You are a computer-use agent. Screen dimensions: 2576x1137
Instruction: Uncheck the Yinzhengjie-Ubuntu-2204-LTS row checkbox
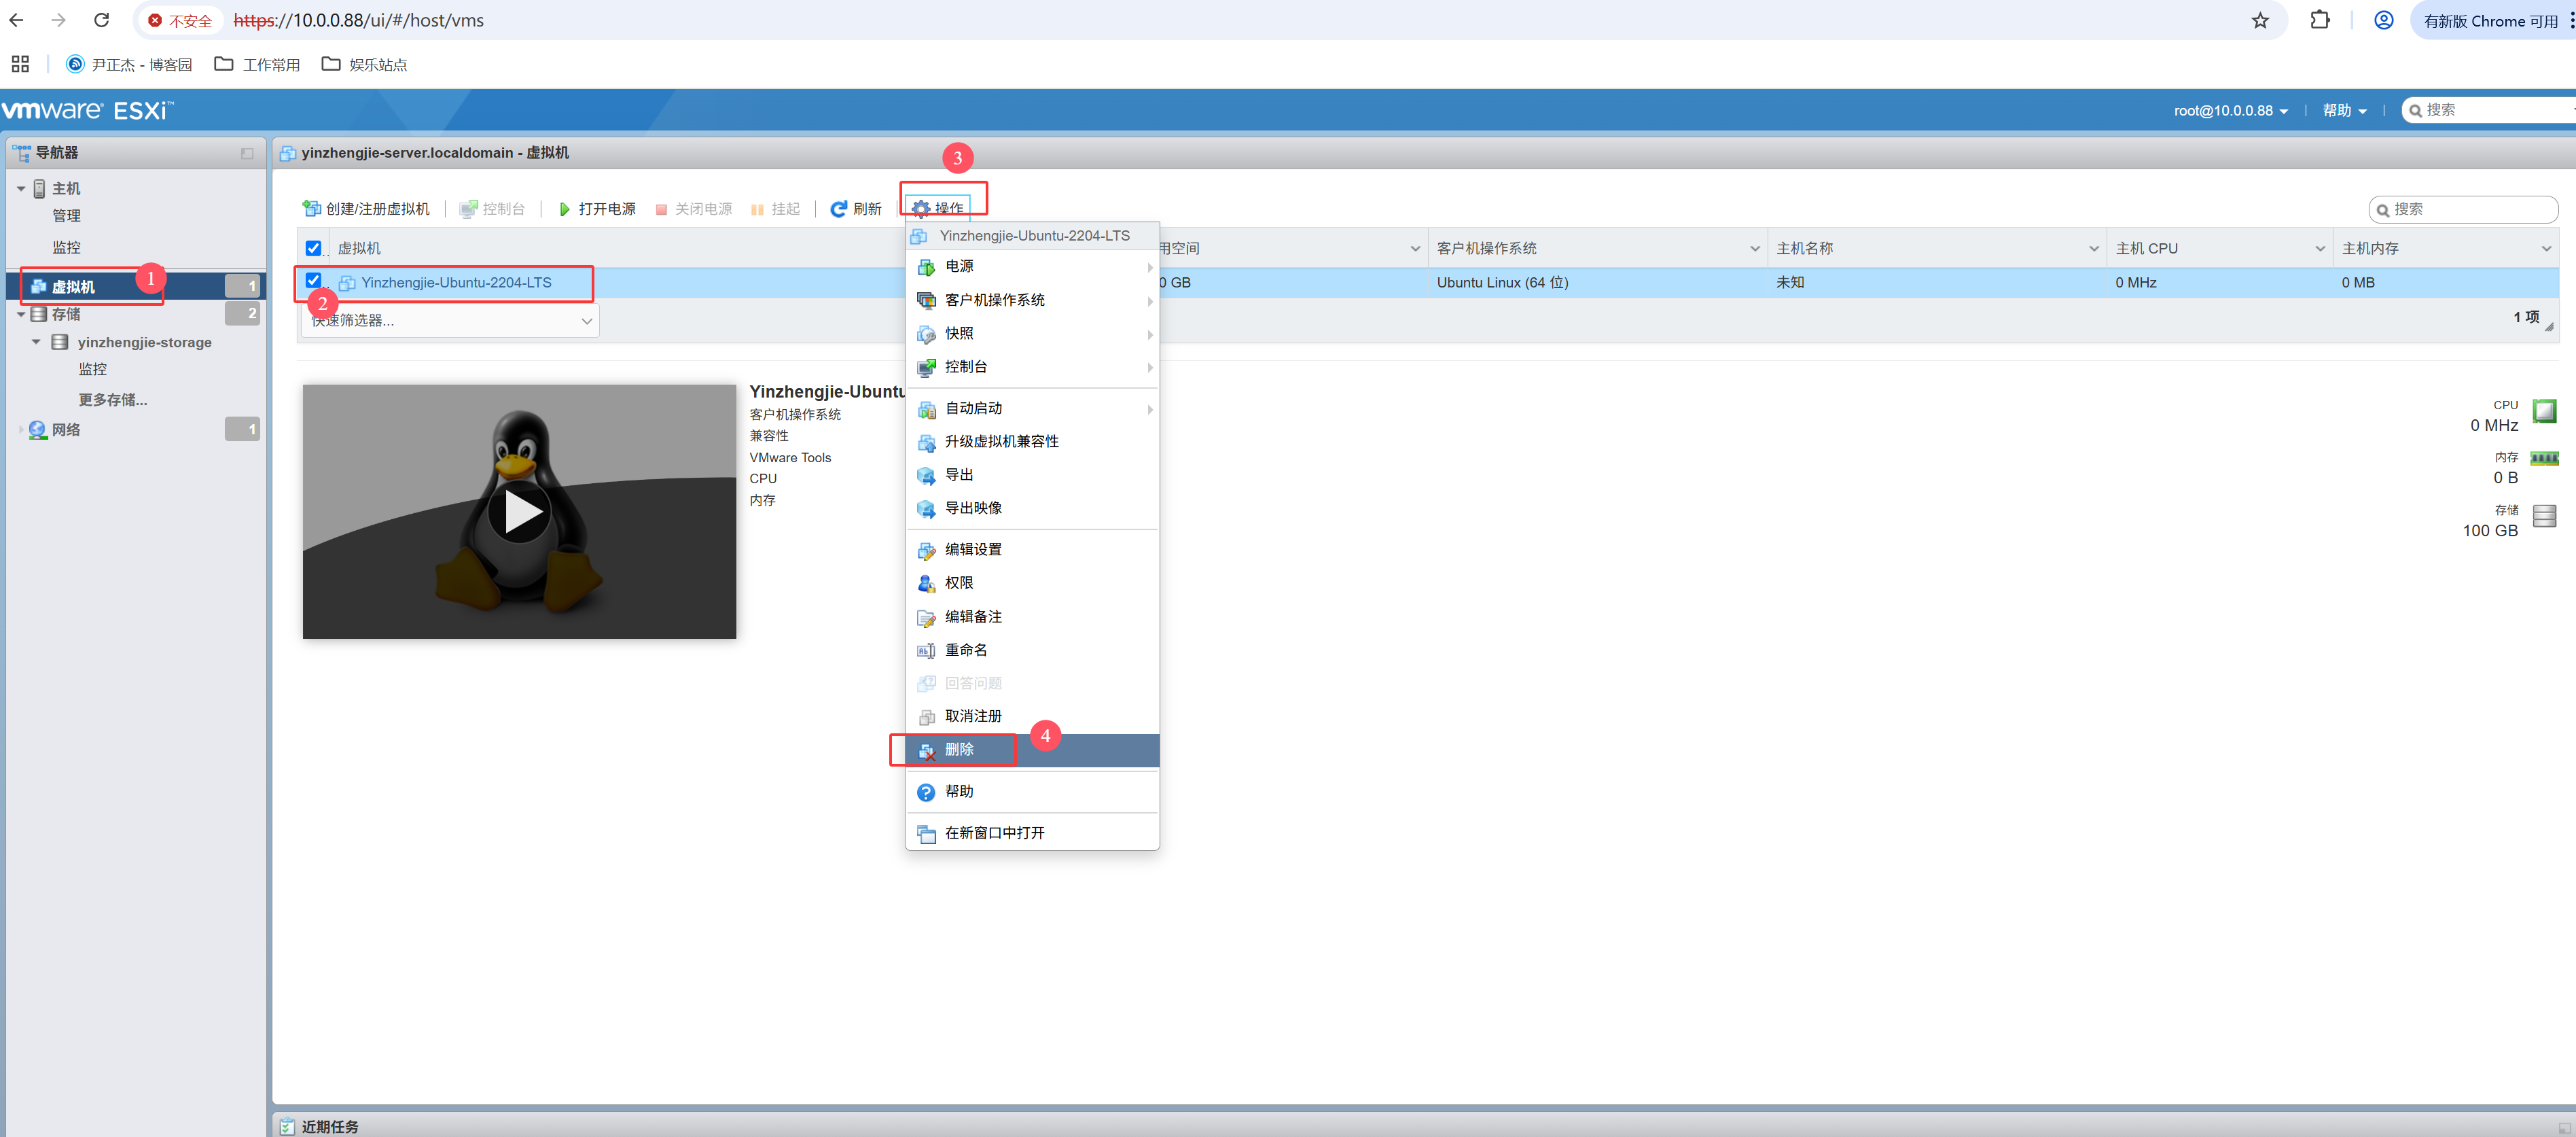point(313,281)
